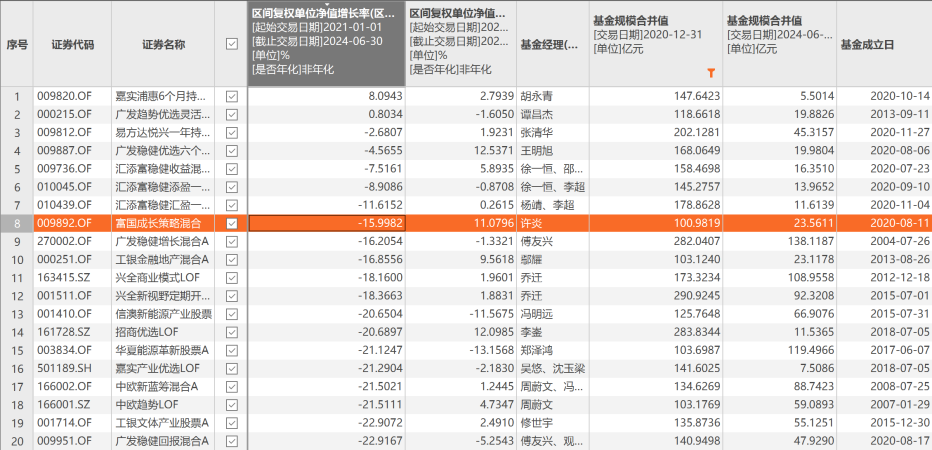932x450 pixels.
Task: Select security code 163415.SZ
Action: tap(64, 278)
